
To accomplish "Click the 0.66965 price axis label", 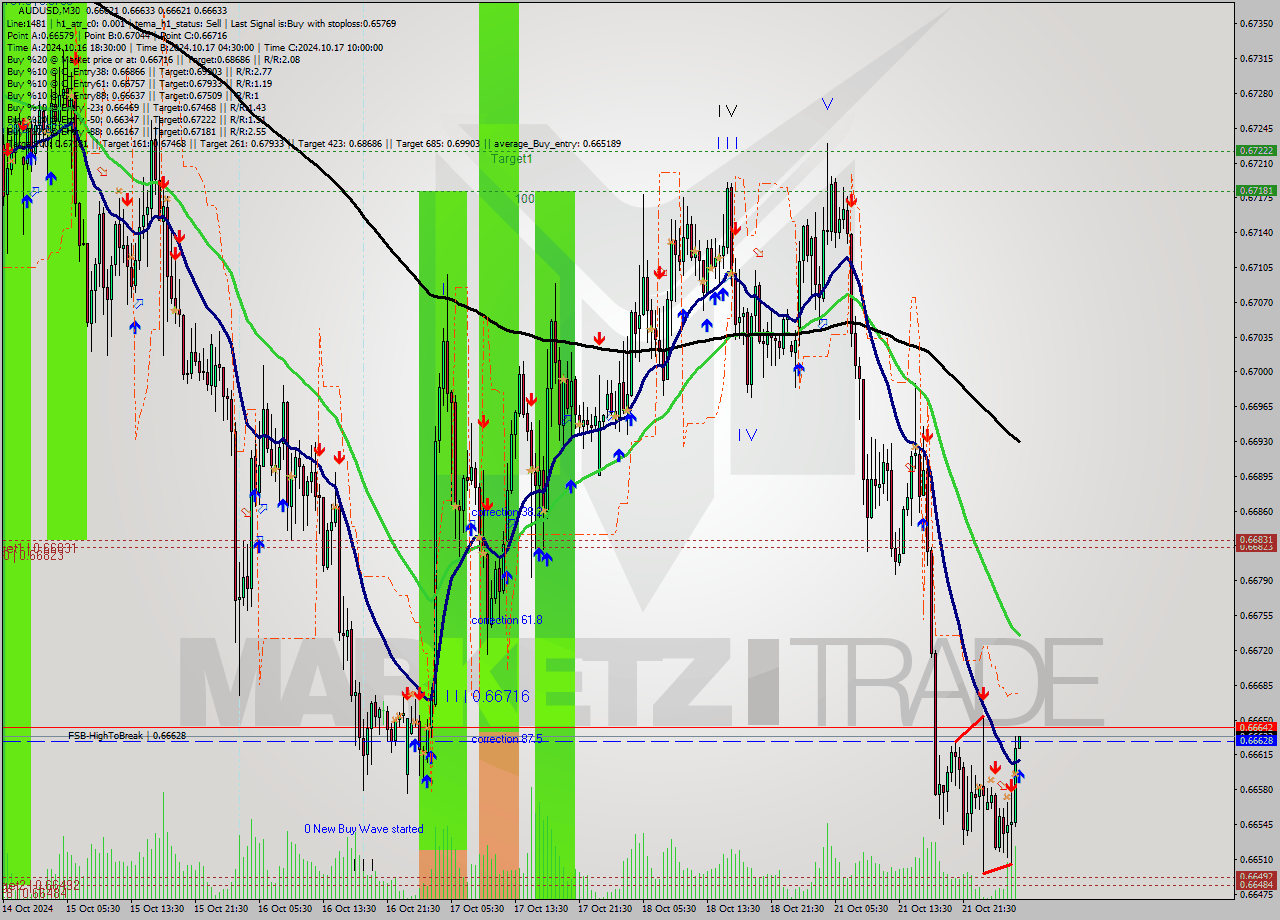I will coord(1256,406).
